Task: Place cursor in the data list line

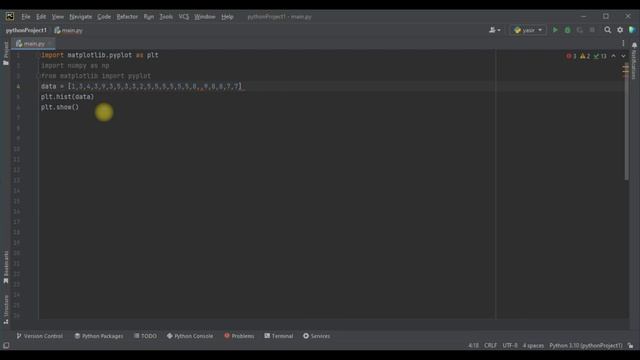Action: coord(142,86)
